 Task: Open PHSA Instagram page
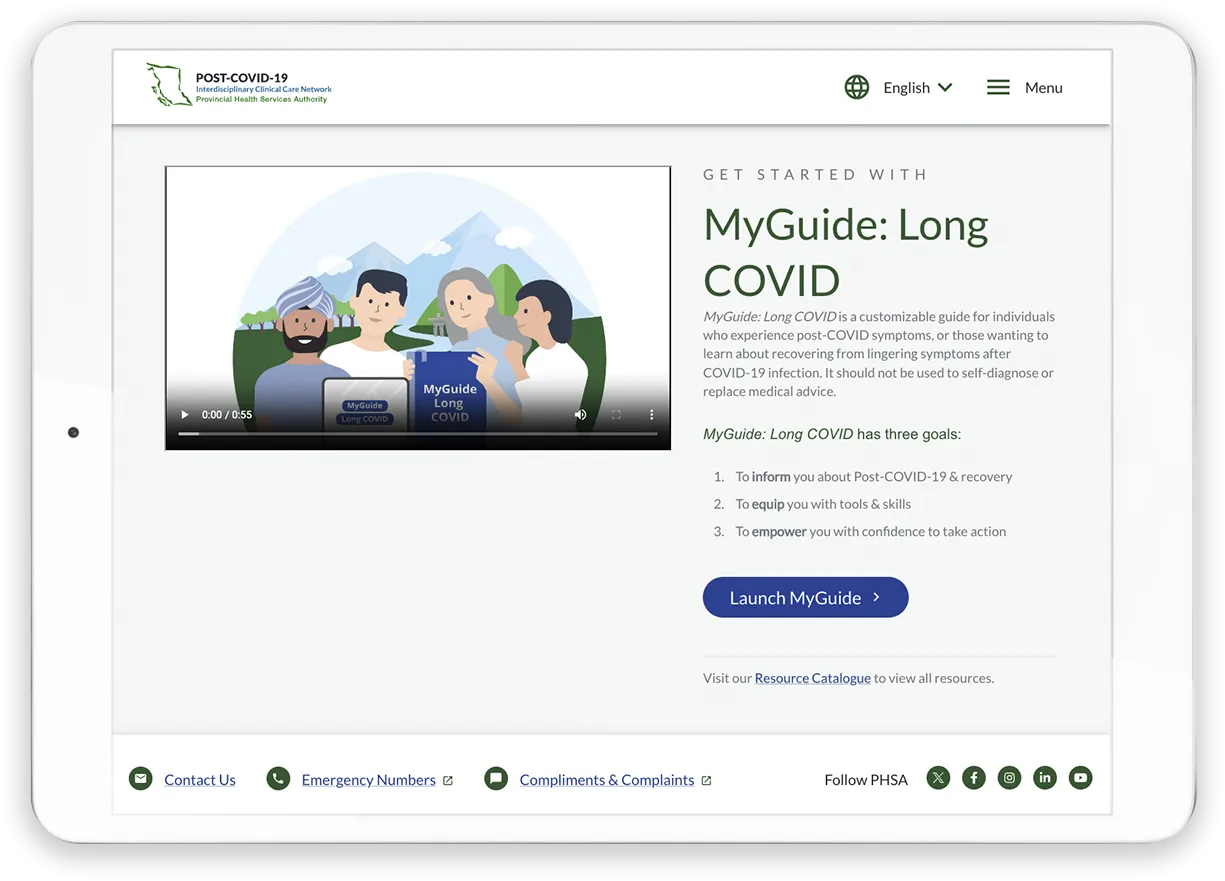click(x=1010, y=778)
